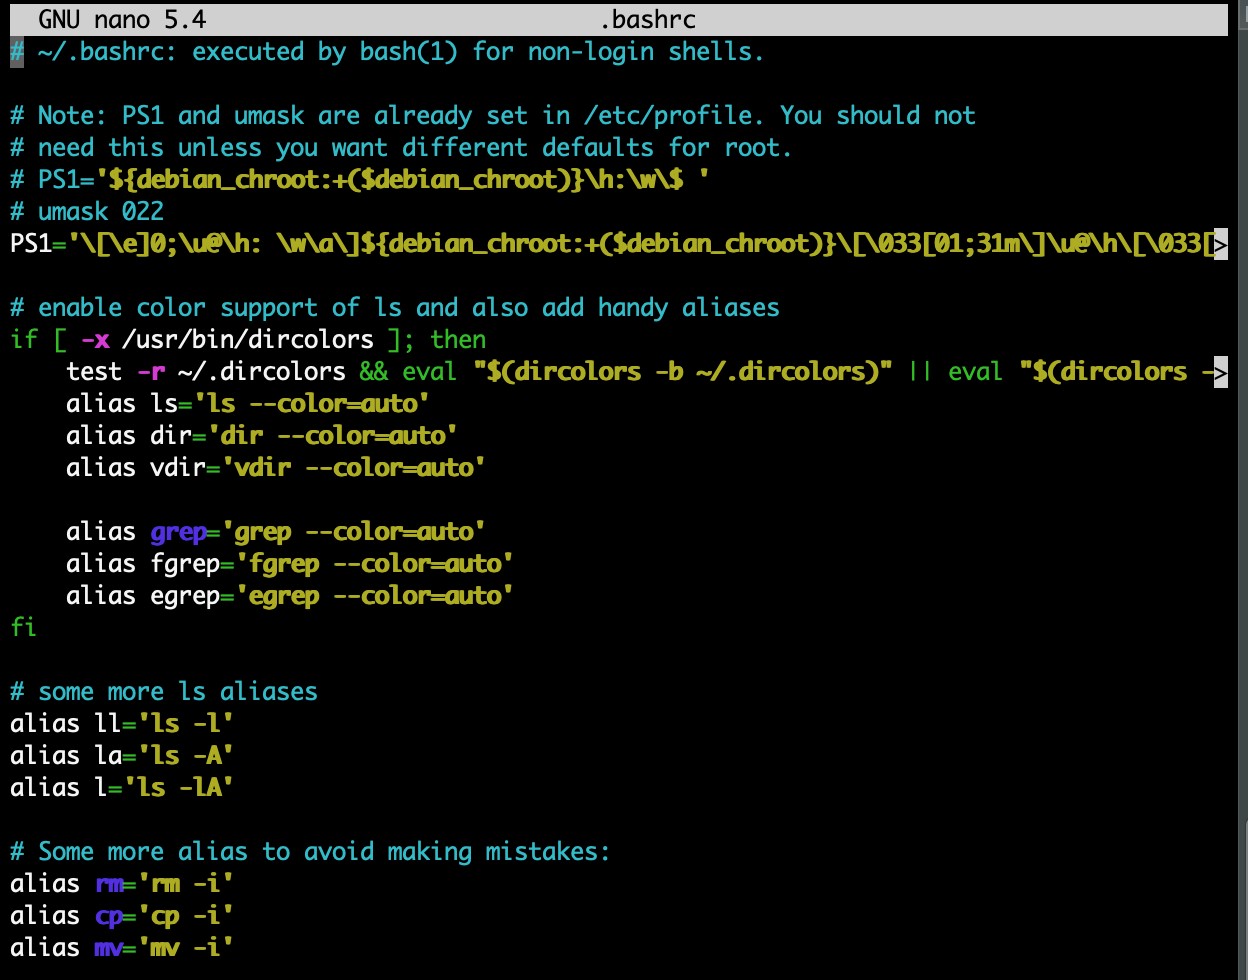
Task: Click the overflow marker ending the test -r line
Action: coord(1219,371)
